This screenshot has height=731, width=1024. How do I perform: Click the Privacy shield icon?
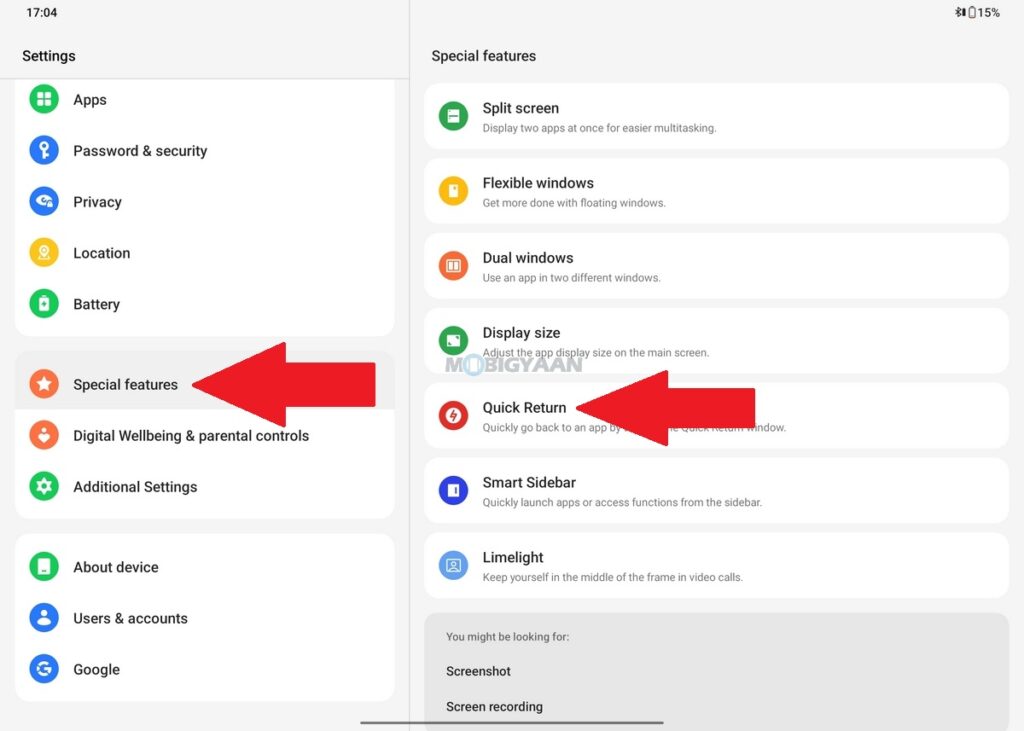44,201
